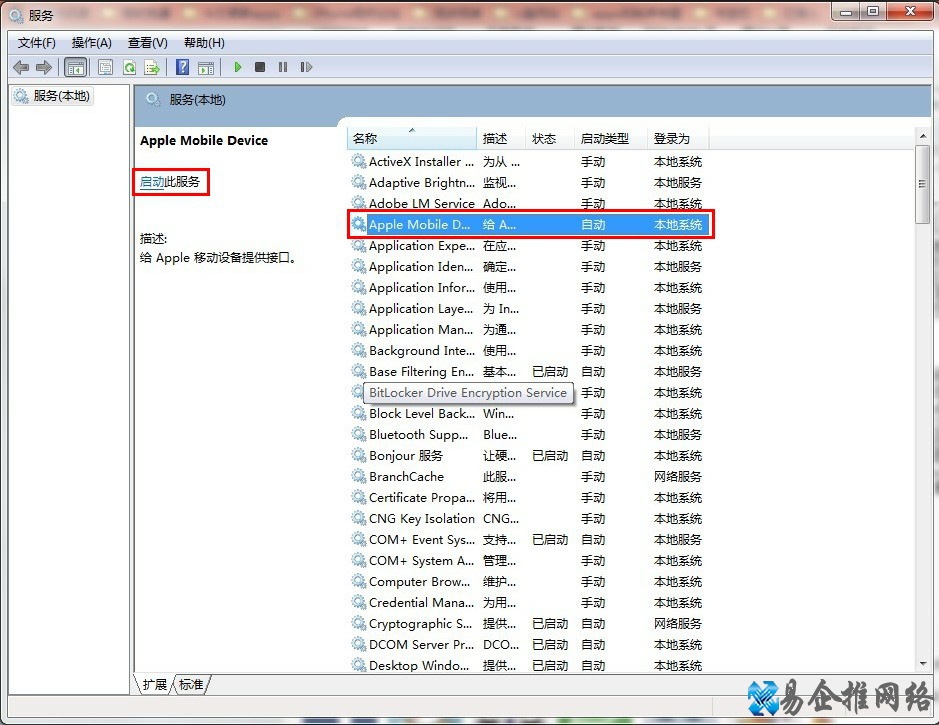Open the 文件(F) menu
Viewport: 939px width, 725px height.
pyautogui.click(x=36, y=43)
